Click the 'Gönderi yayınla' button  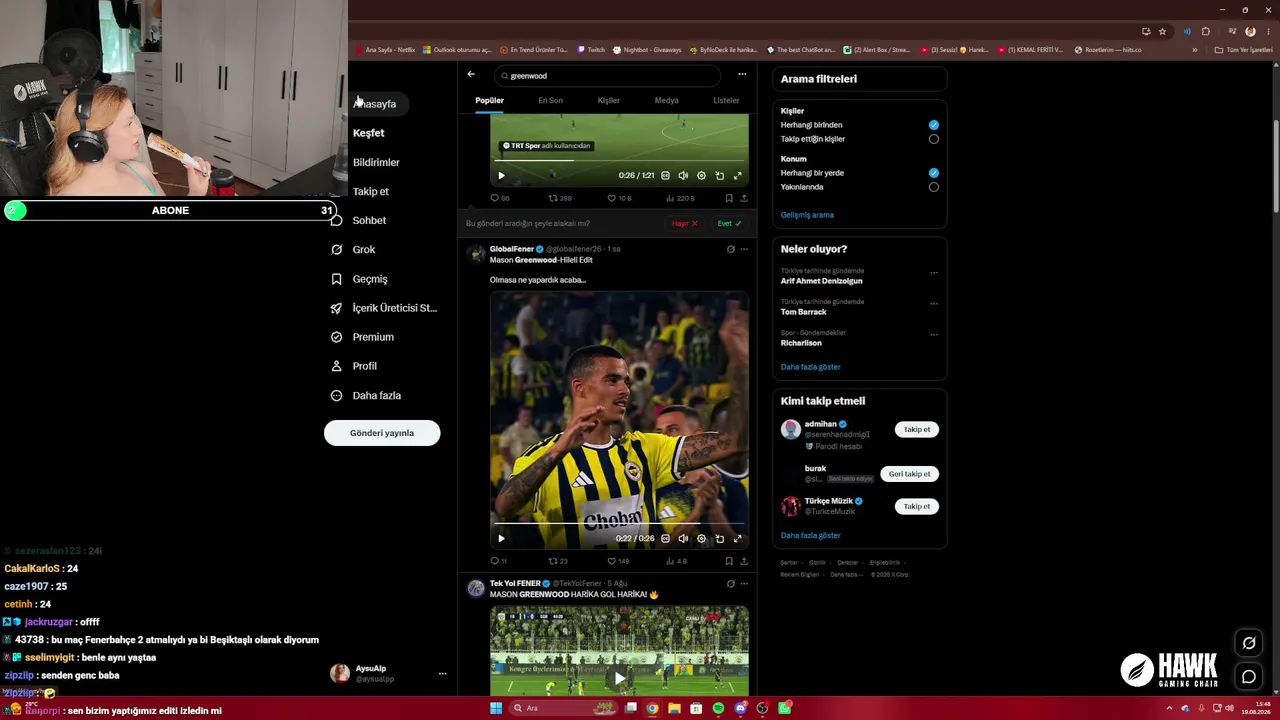coord(382,433)
